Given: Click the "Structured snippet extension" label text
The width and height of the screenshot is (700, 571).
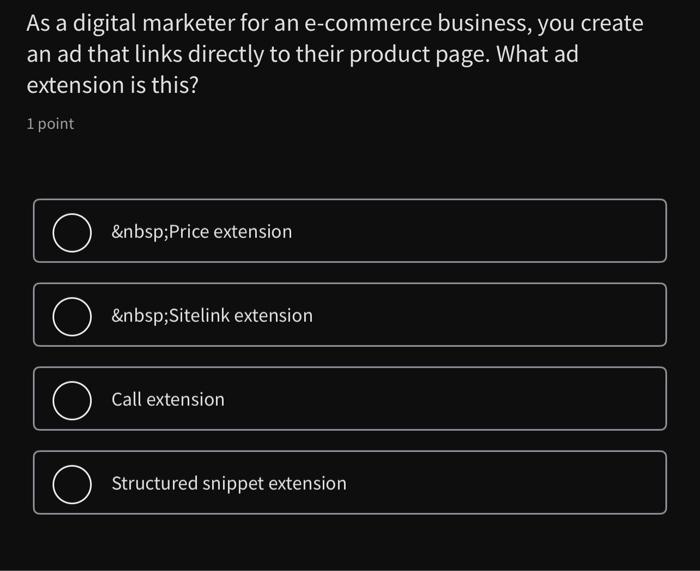Looking at the screenshot, I should (x=229, y=484).
